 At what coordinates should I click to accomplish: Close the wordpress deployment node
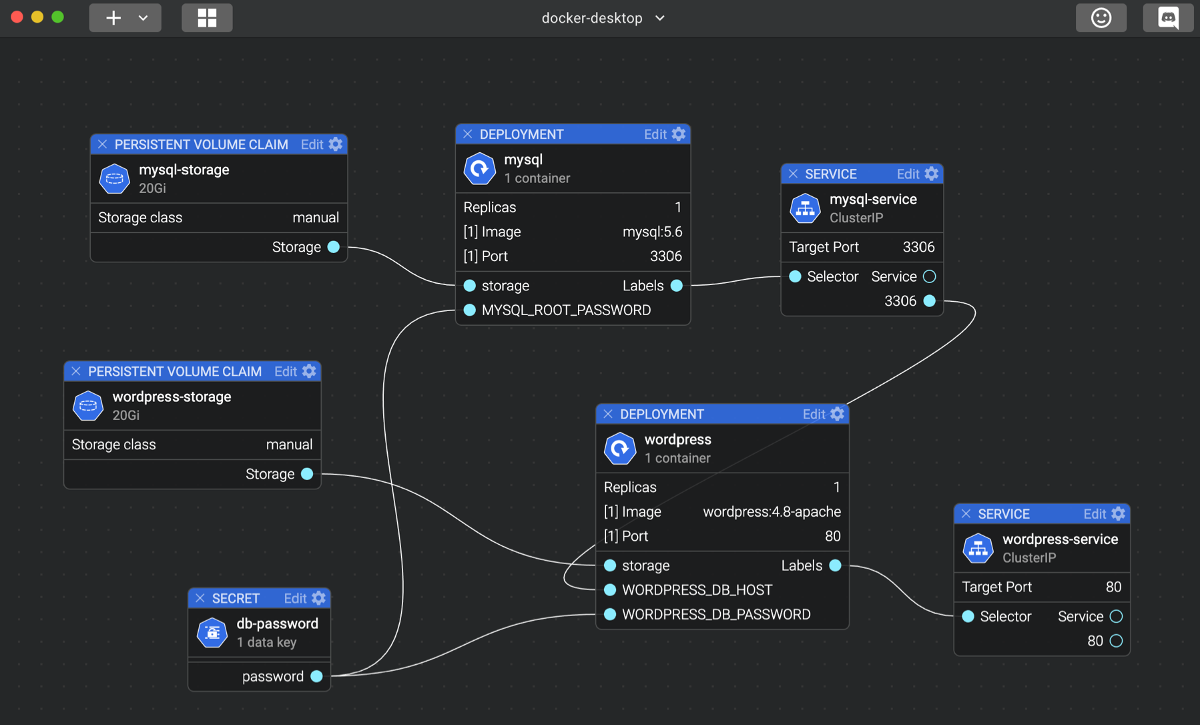608,415
